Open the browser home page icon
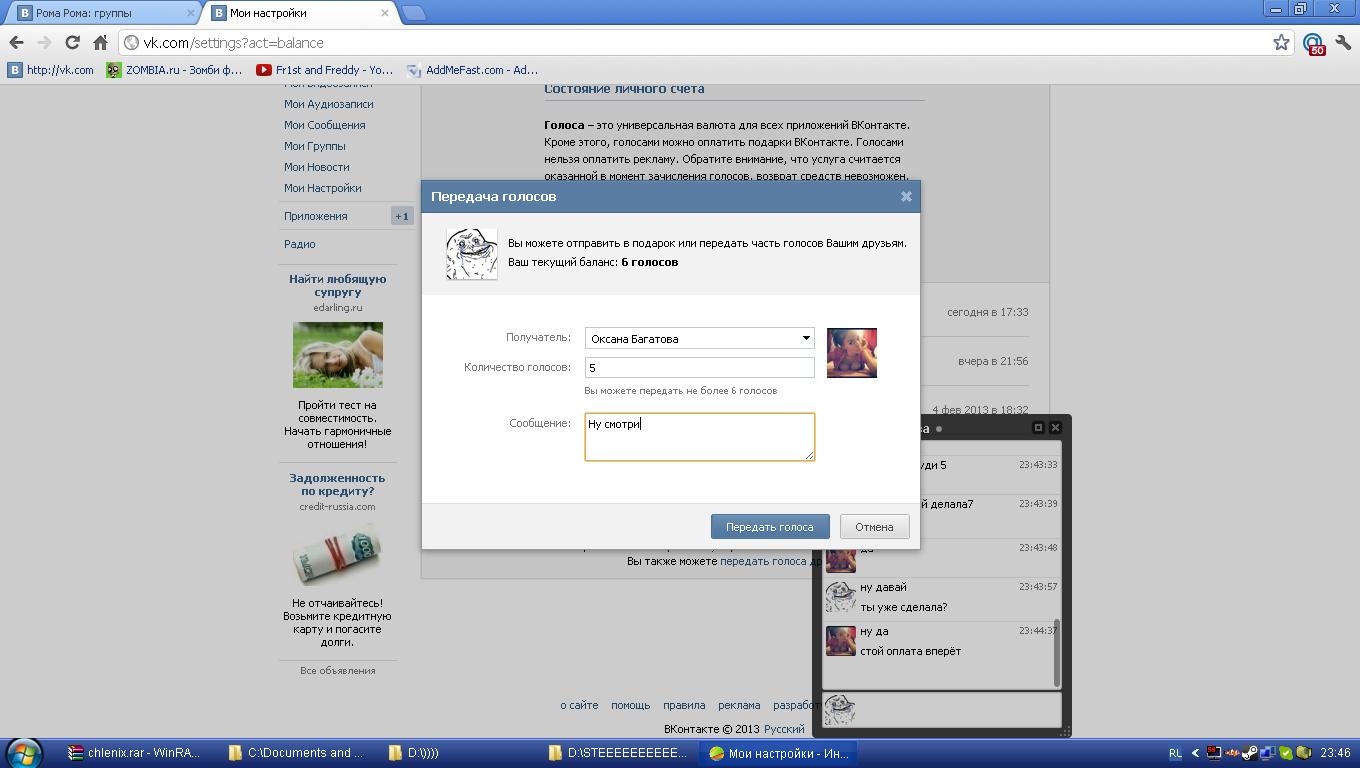This screenshot has width=1360, height=768. coord(100,43)
